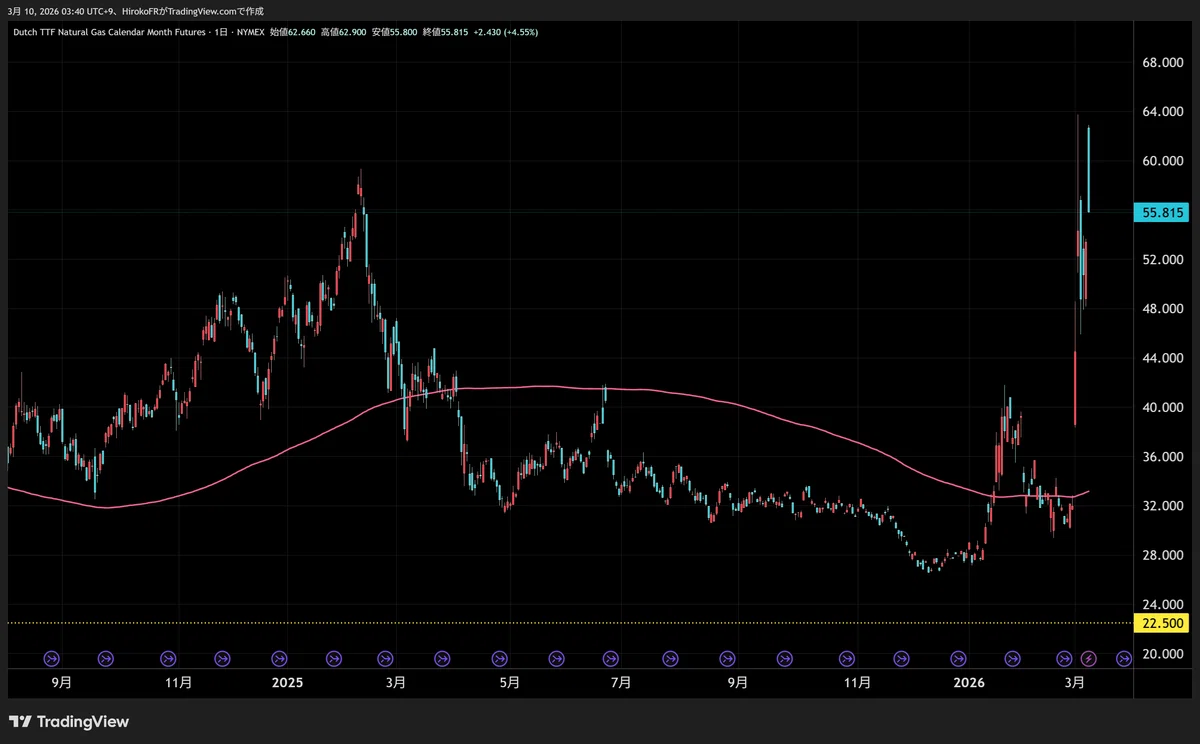Viewport: 1200px width, 744px height.
Task: Click the 20.000 price axis label
Action: point(1162,654)
